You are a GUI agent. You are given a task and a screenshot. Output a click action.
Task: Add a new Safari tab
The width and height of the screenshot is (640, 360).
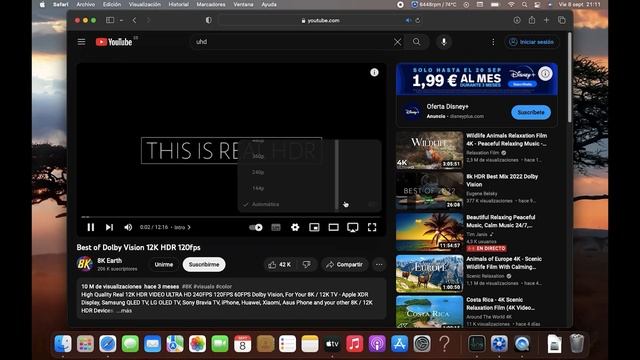(546, 20)
